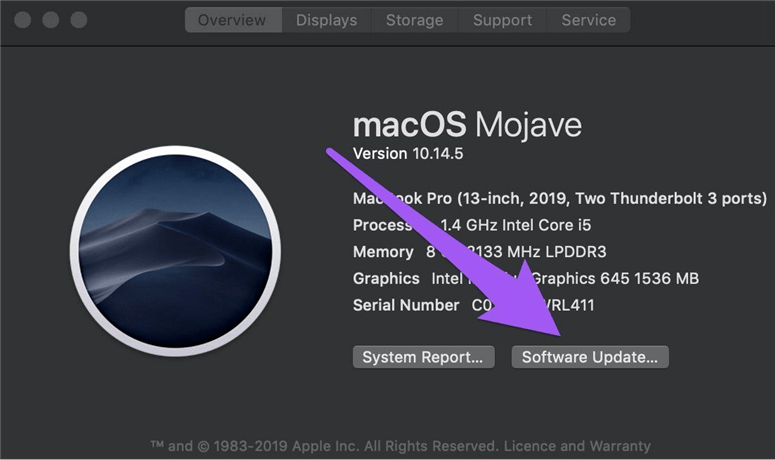
Task: Click the Graphics label
Action: pos(386,279)
